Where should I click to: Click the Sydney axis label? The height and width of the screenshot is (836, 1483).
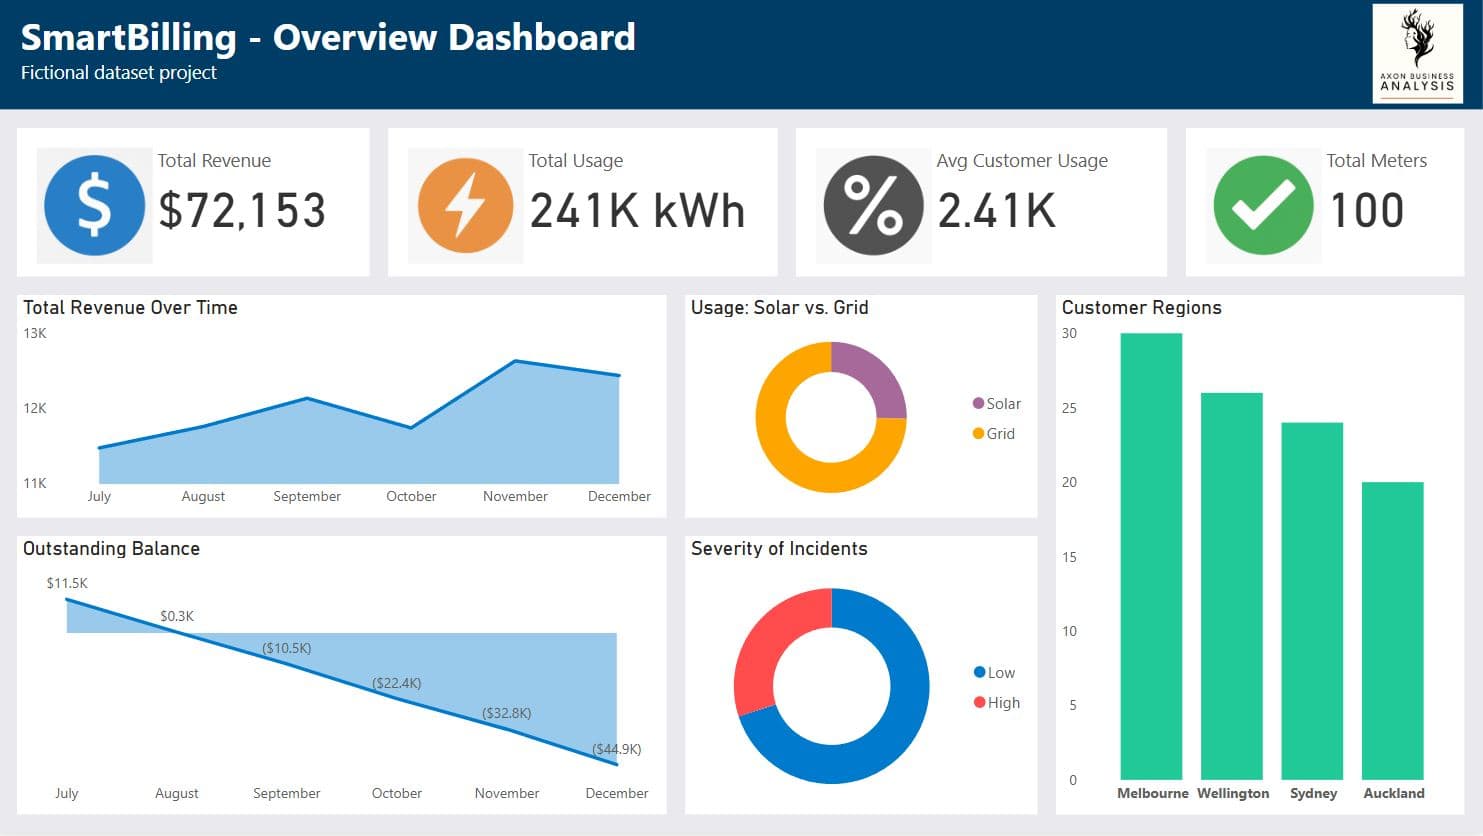(1313, 793)
